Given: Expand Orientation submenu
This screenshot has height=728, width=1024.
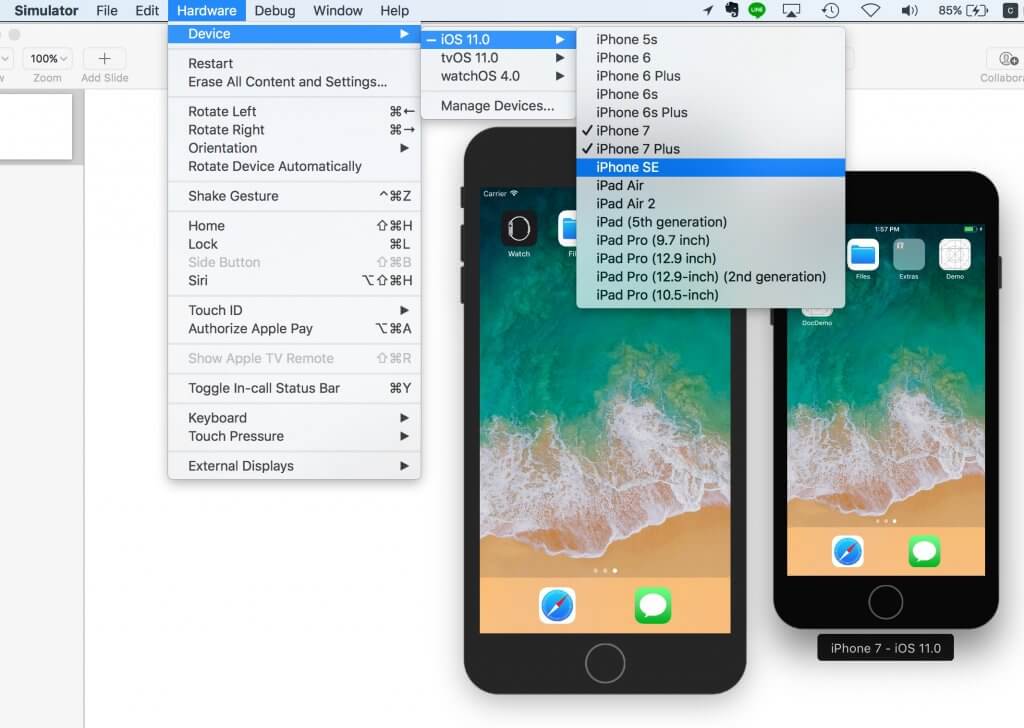Looking at the screenshot, I should pyautogui.click(x=294, y=148).
